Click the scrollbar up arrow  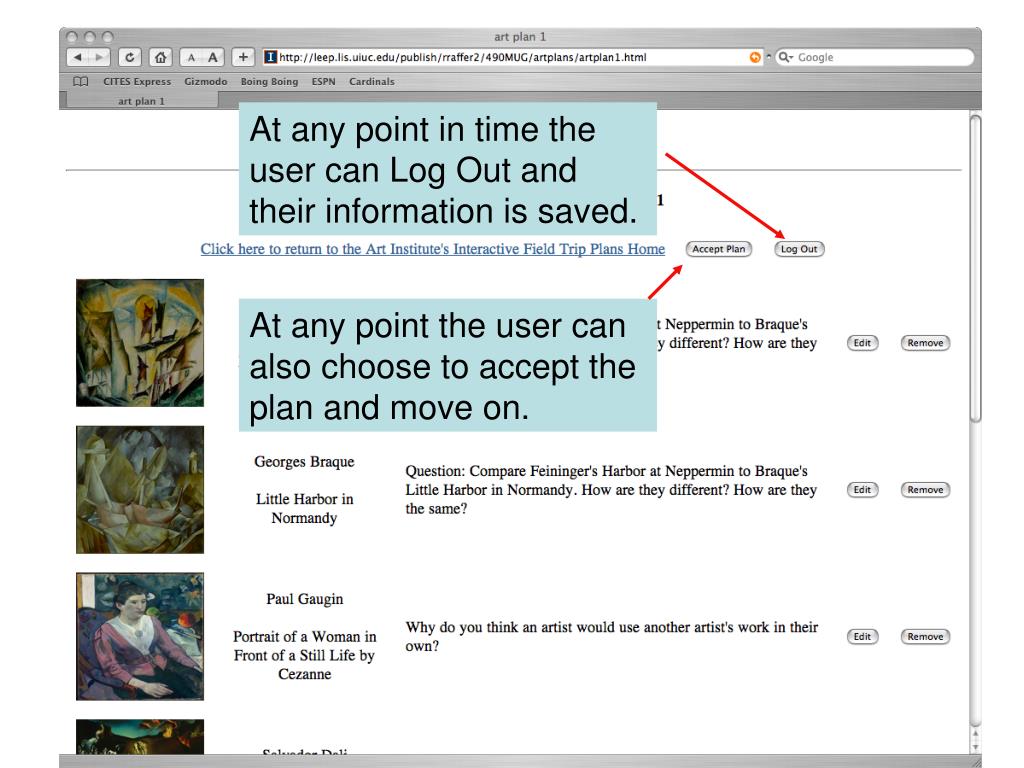[x=975, y=735]
